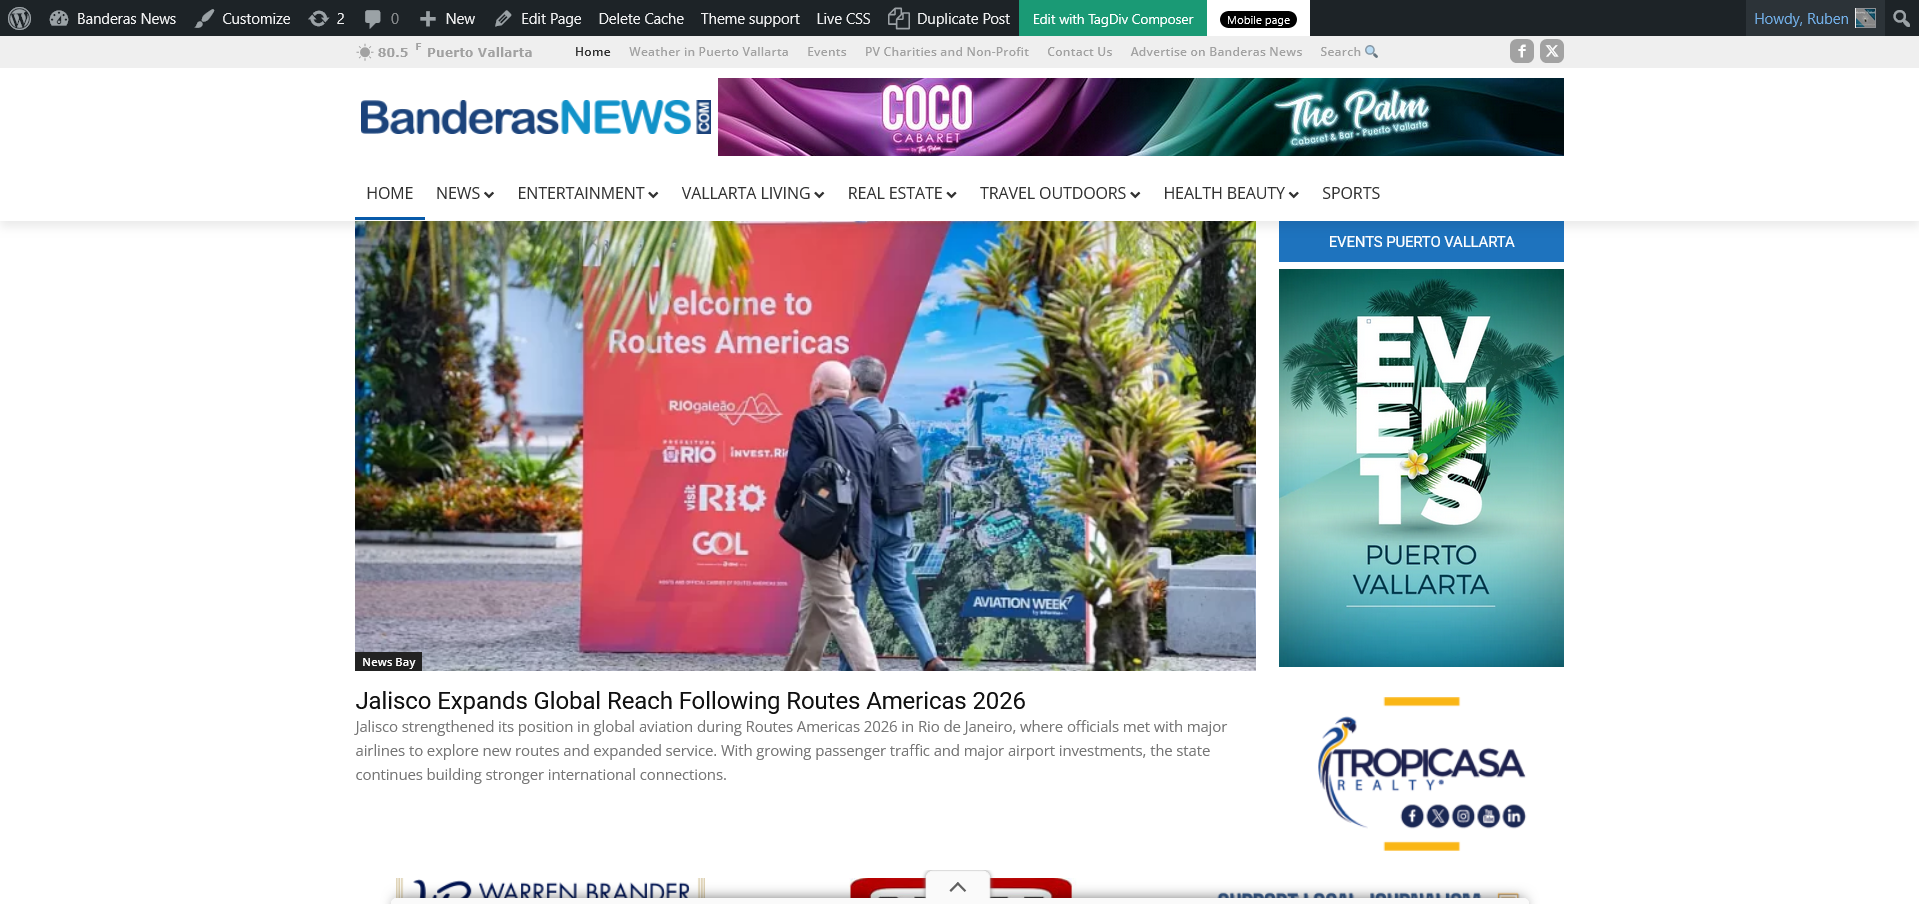Open the Jalisco Expands Global Reach article headline
This screenshot has width=1920, height=904.
(690, 700)
